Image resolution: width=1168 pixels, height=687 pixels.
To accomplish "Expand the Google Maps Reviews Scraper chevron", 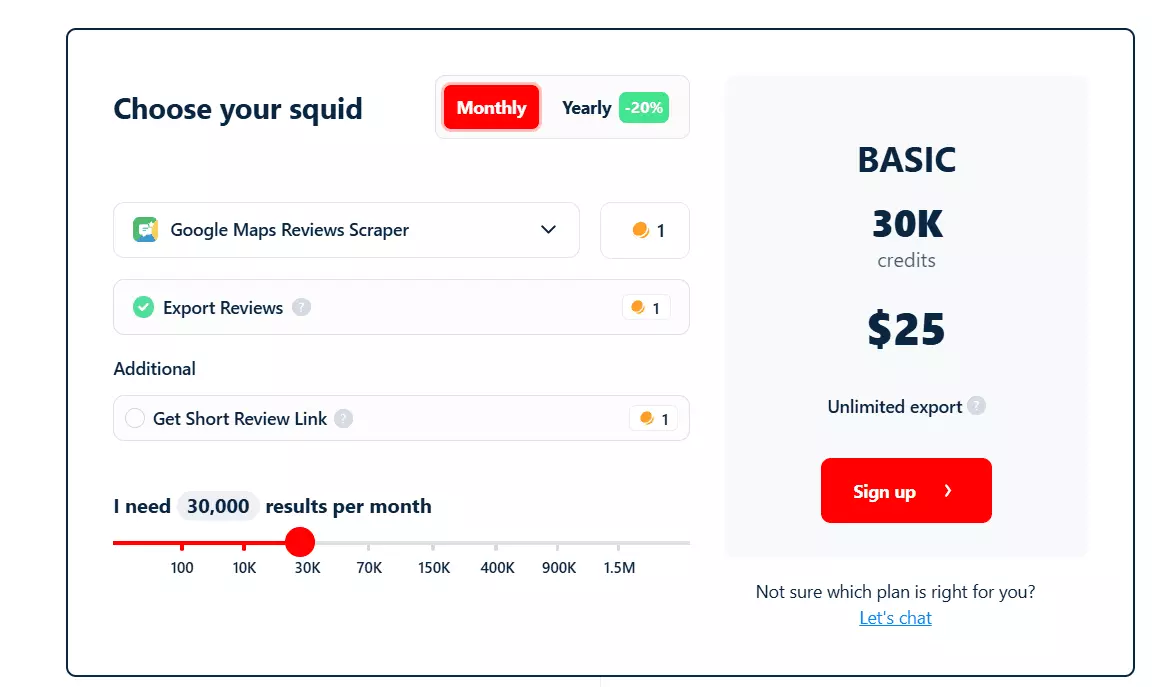I will pyautogui.click(x=548, y=230).
